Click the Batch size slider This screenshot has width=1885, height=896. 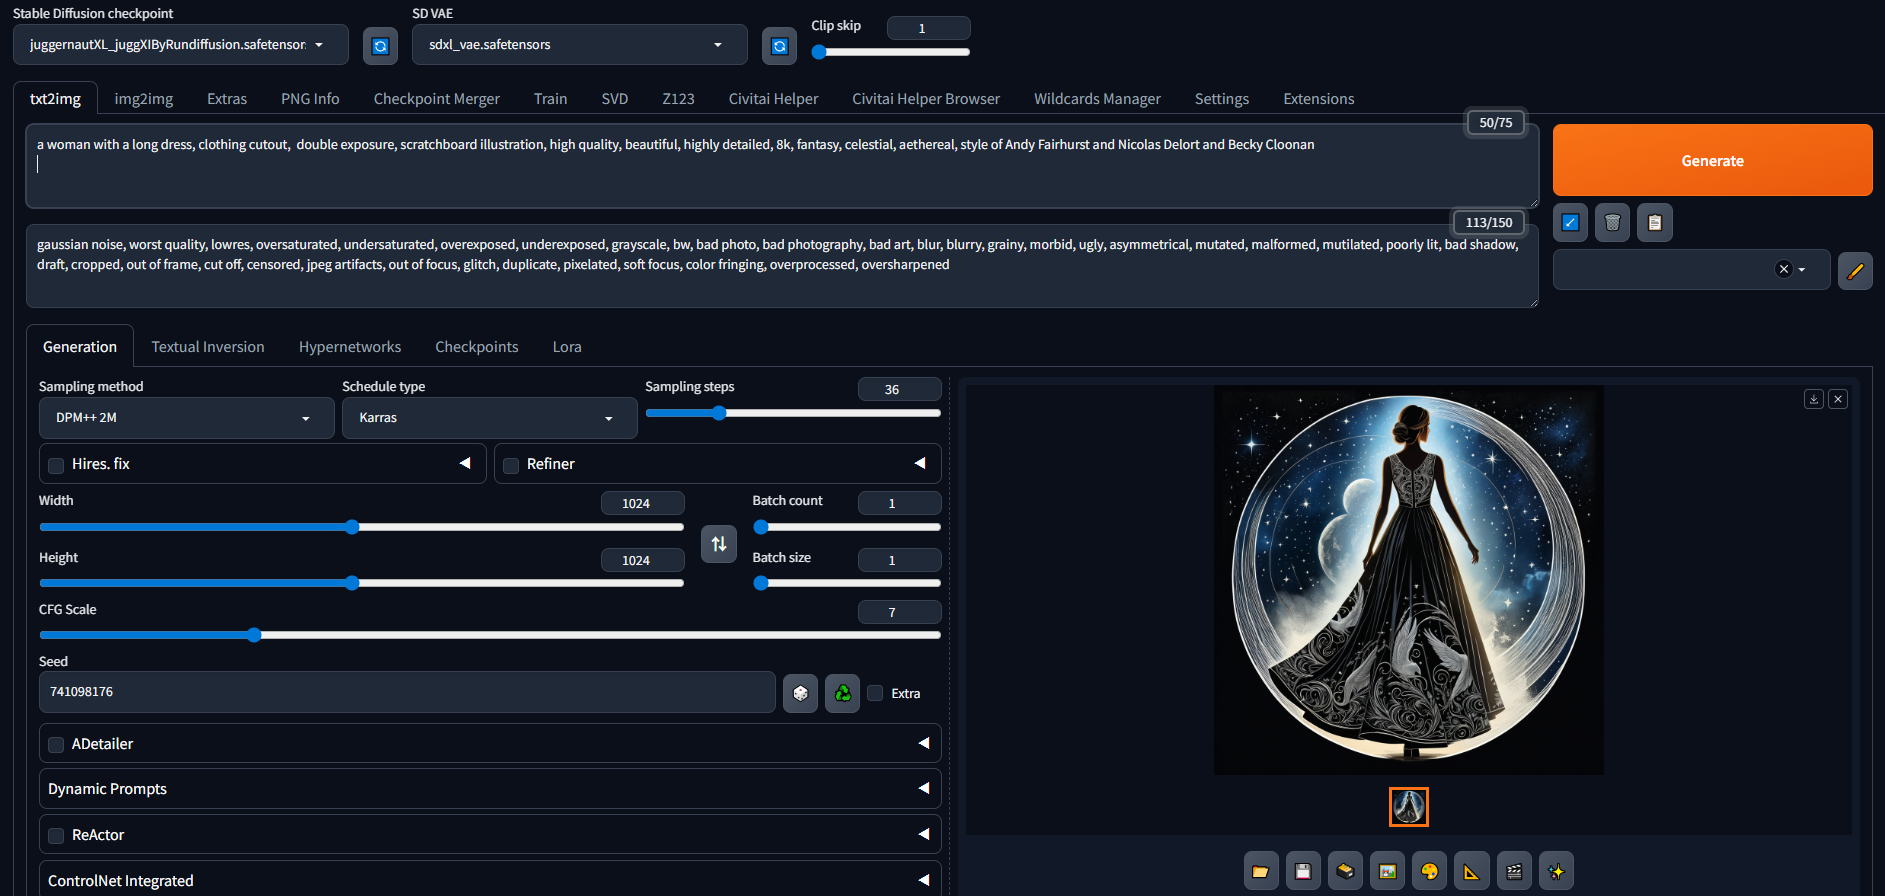click(847, 583)
